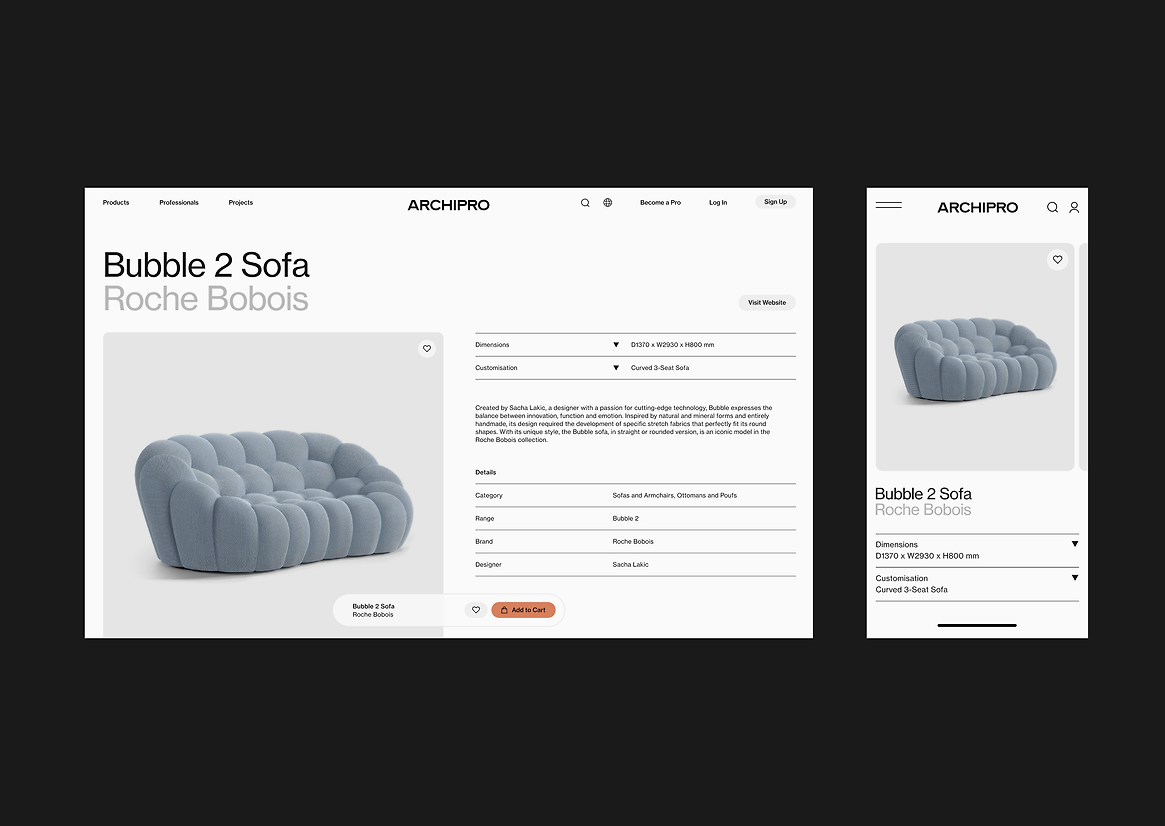Open the Products menu
Screen dimensions: 1165x826
click(x=116, y=203)
